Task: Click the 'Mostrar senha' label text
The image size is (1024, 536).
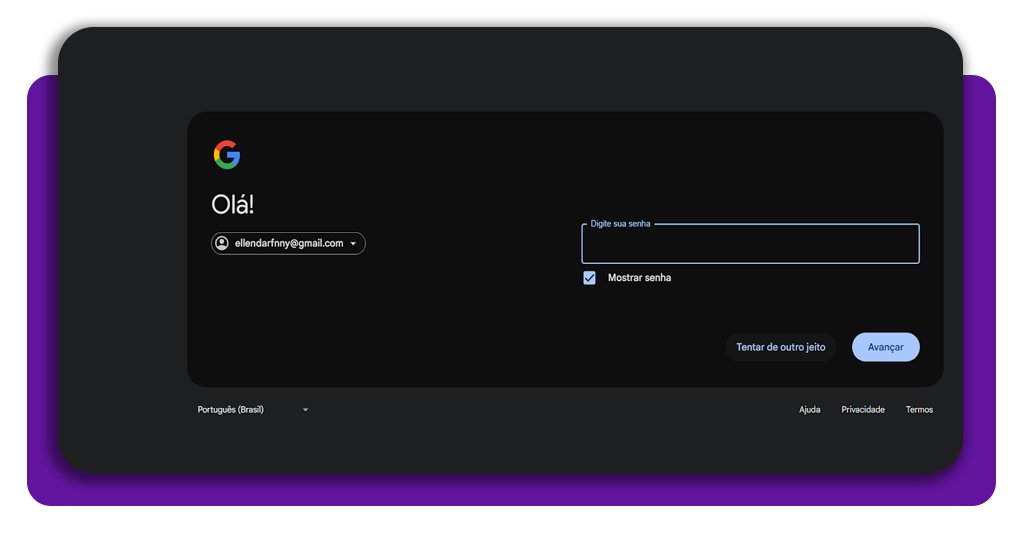Action: (639, 278)
